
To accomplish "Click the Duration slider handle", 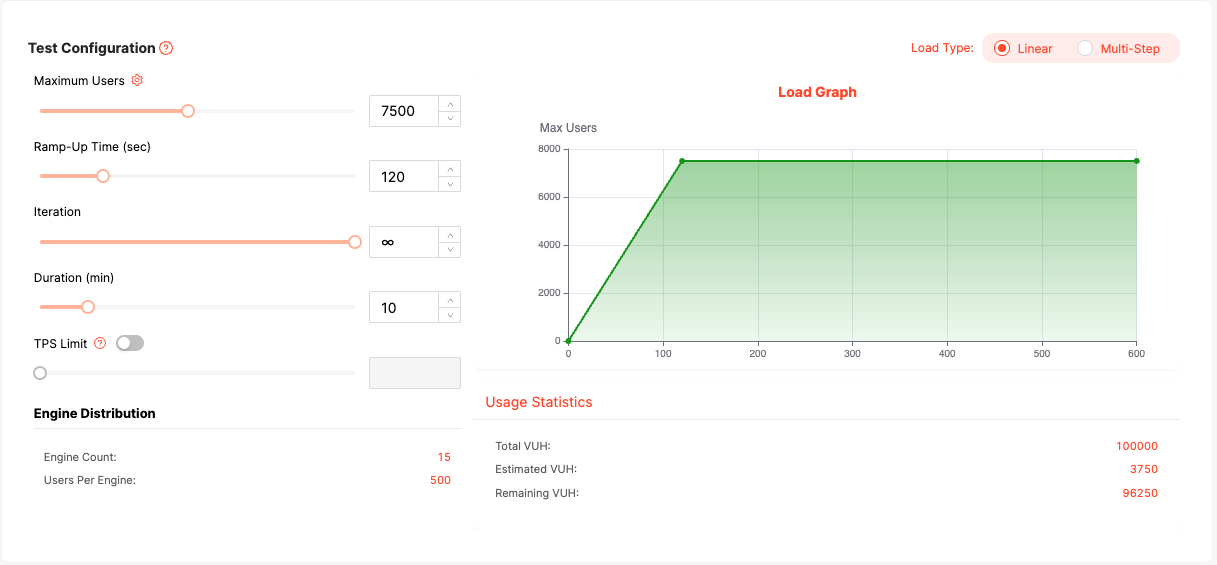I will 88,307.
